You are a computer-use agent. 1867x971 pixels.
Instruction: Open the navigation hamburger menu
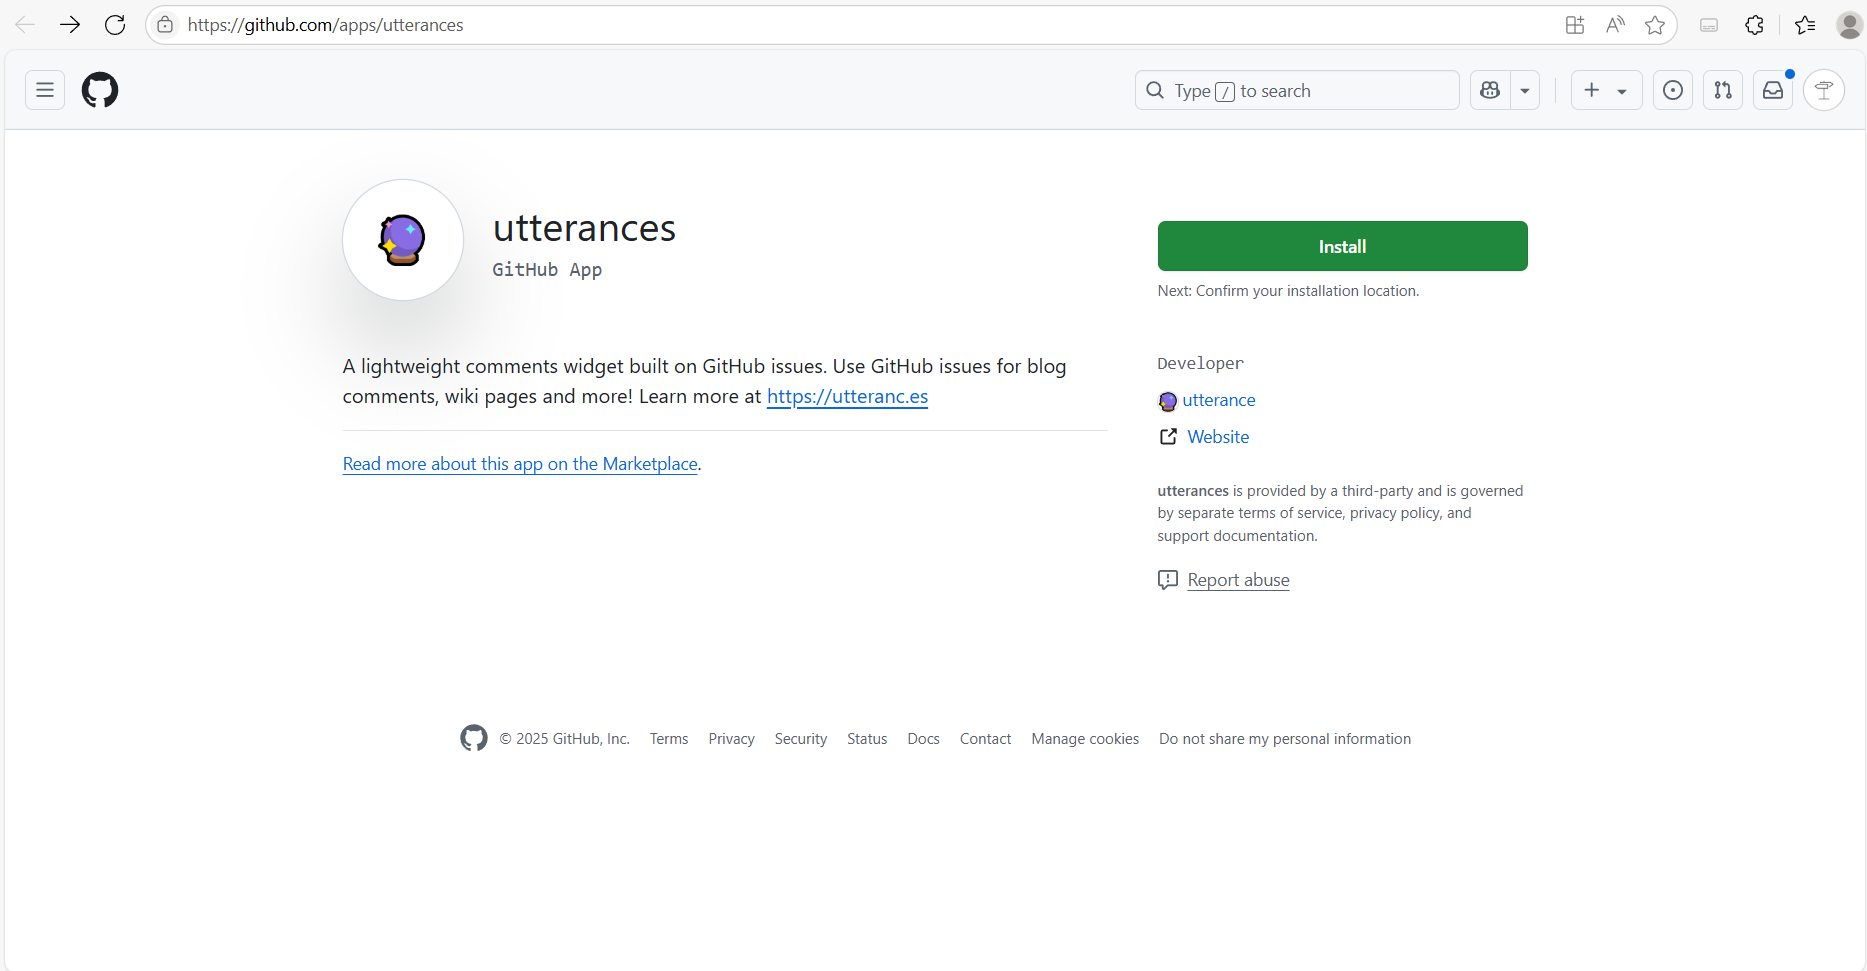pyautogui.click(x=44, y=90)
